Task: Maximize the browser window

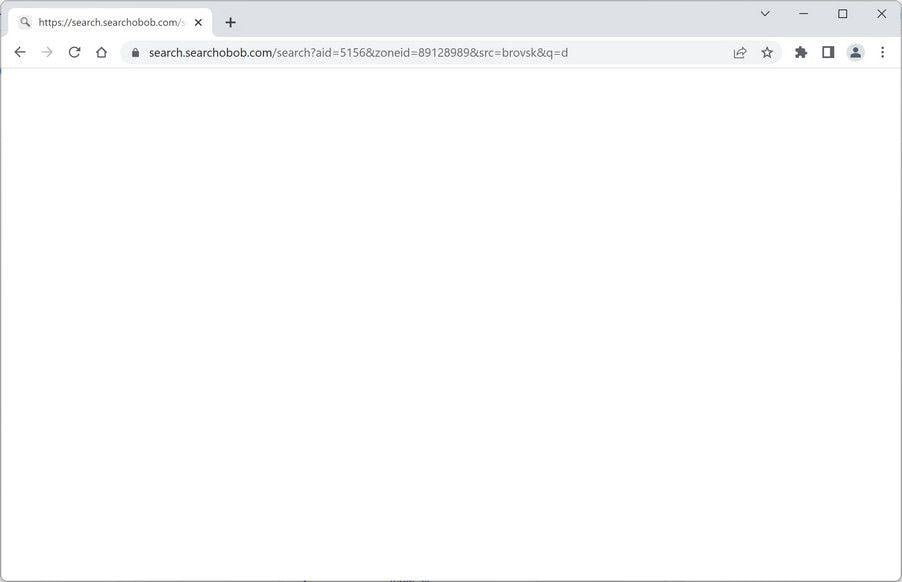Action: [x=843, y=13]
